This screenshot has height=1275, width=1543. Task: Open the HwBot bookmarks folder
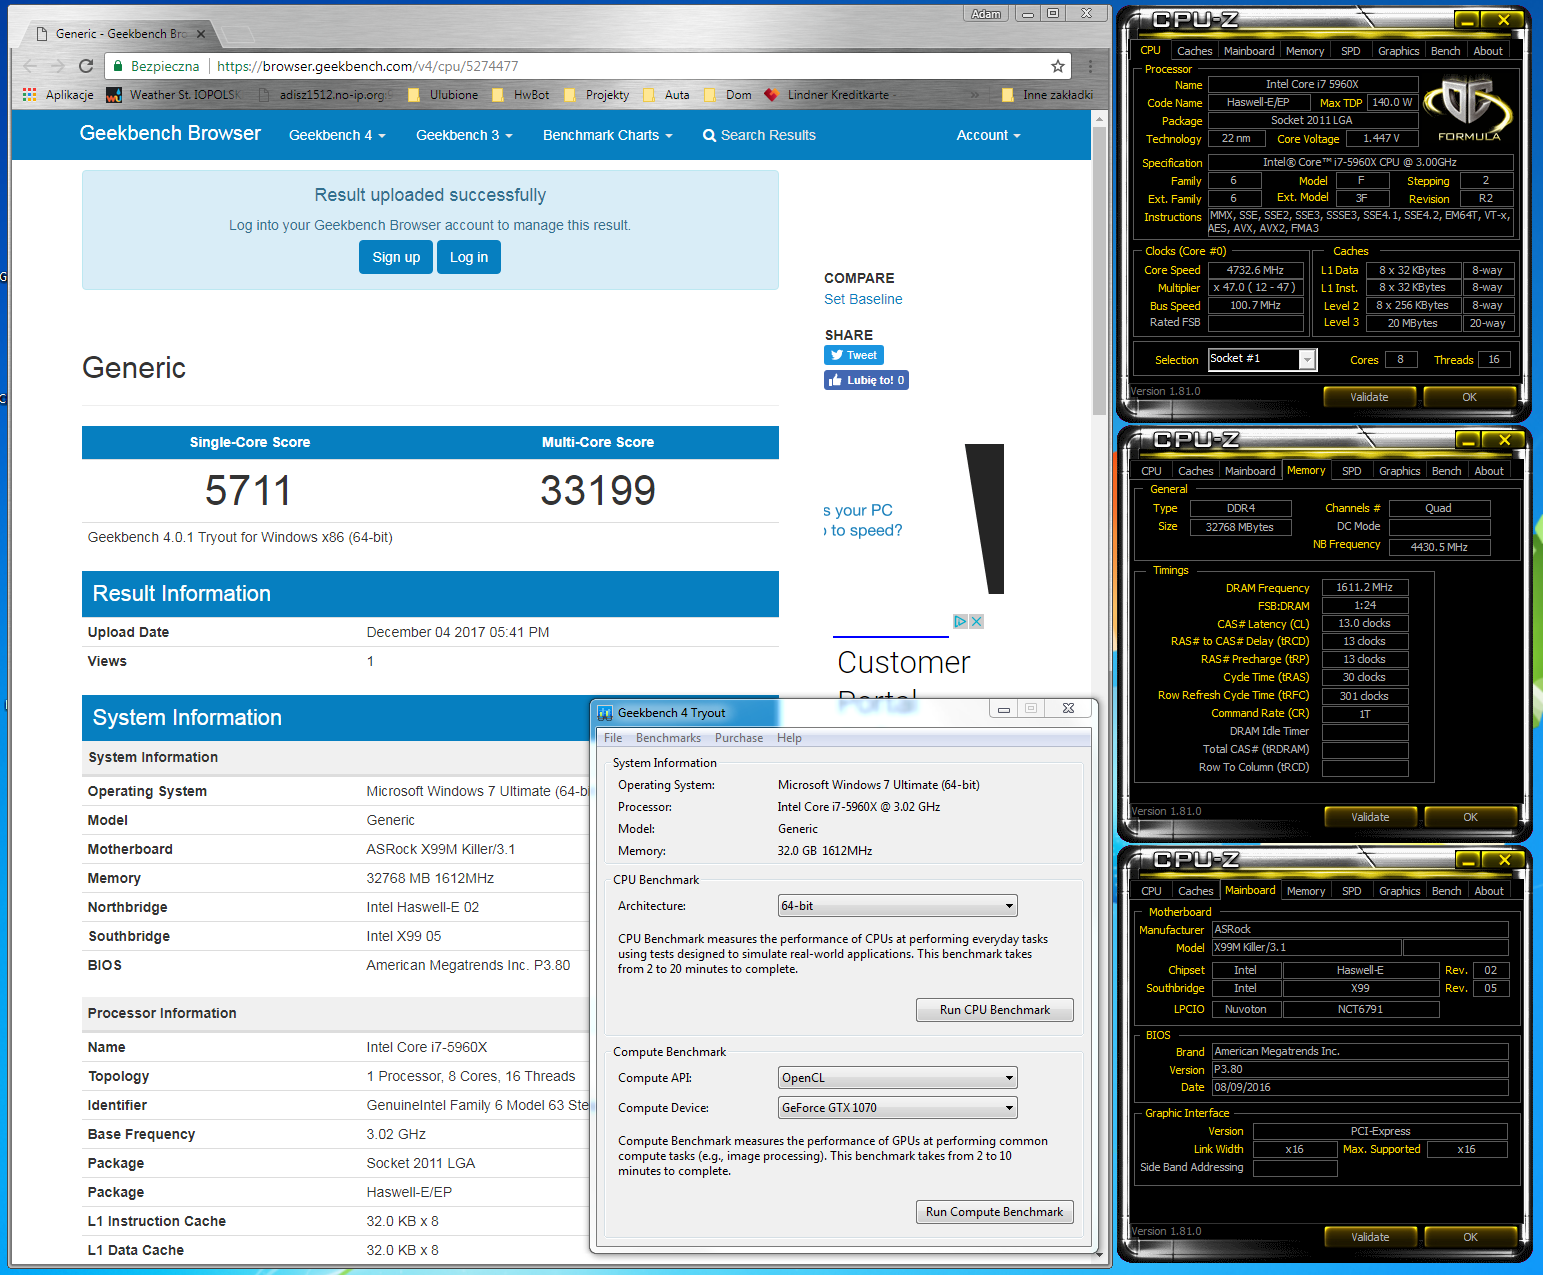click(x=520, y=95)
